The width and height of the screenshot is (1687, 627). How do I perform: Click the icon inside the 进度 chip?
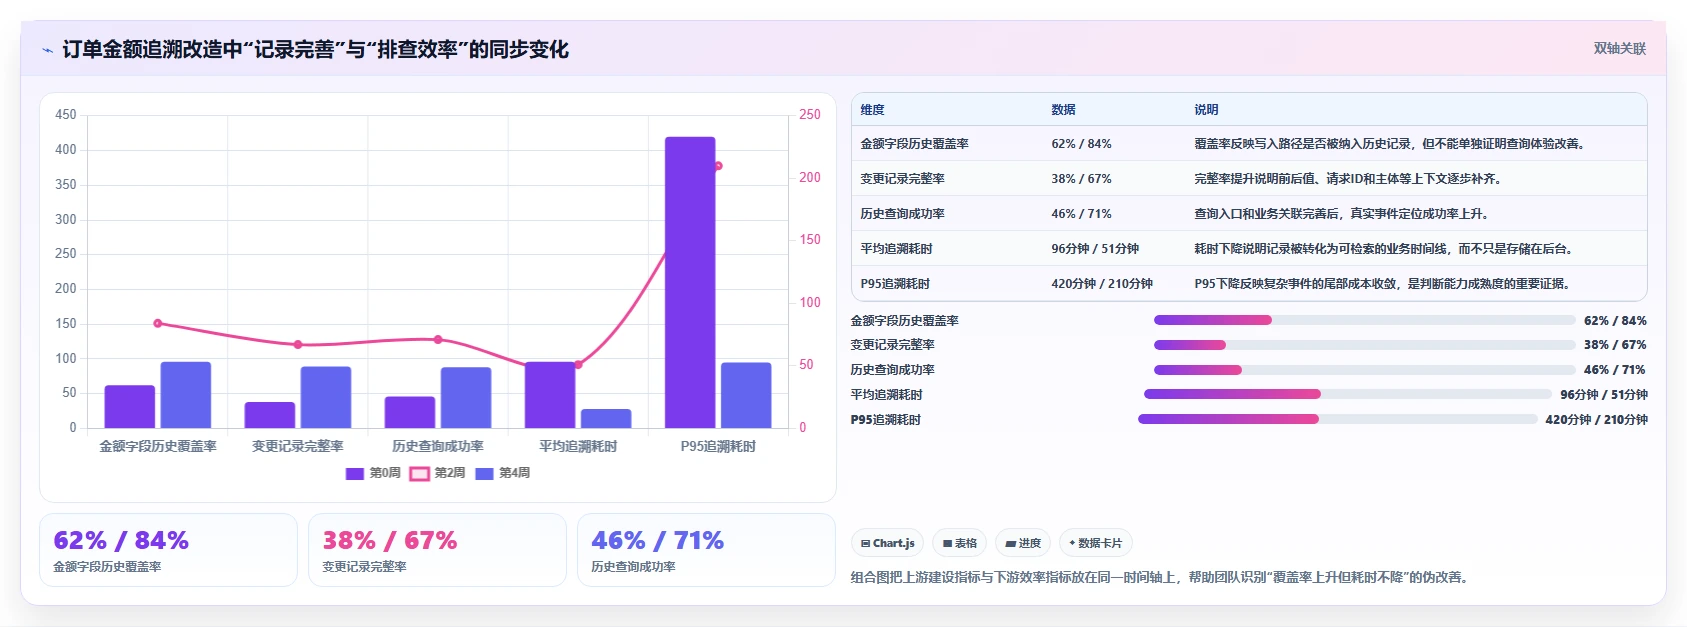tap(1011, 544)
